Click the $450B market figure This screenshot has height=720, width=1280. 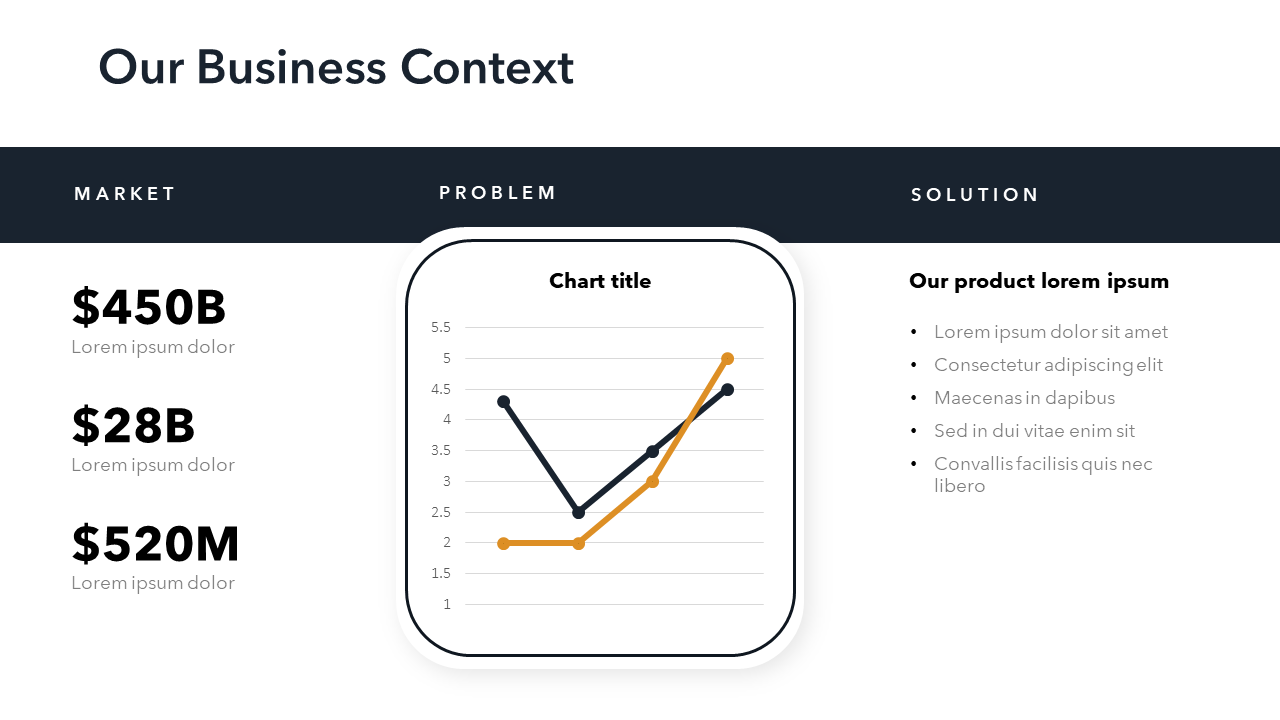tap(149, 307)
